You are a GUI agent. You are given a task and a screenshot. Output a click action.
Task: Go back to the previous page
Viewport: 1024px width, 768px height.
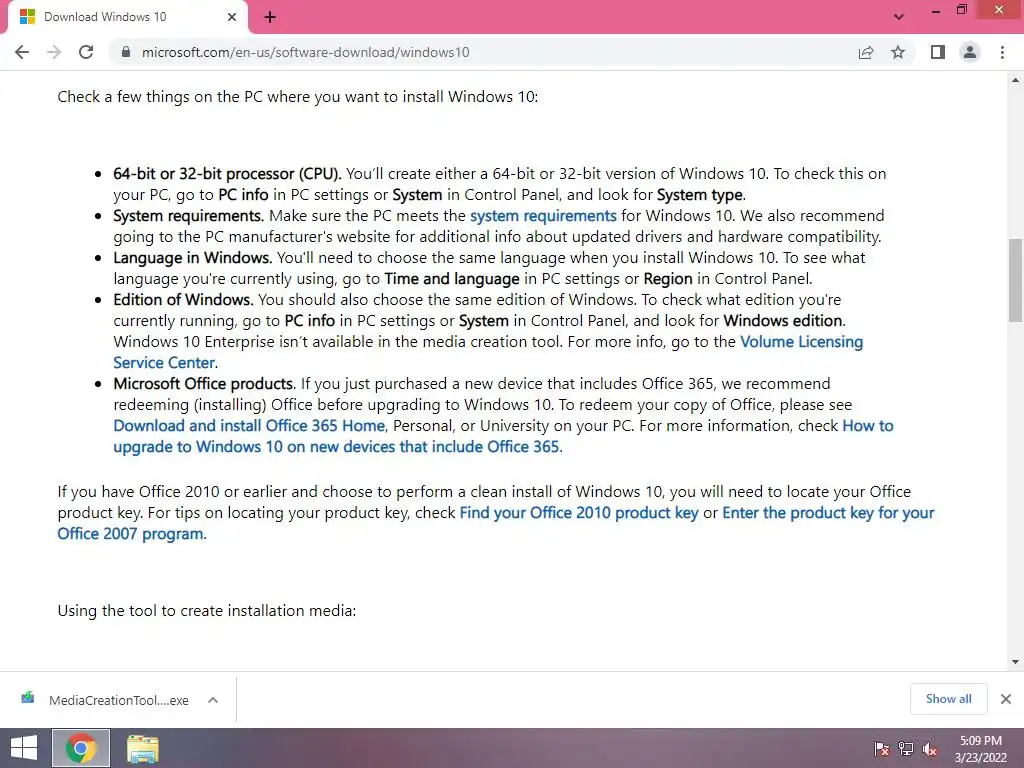pyautogui.click(x=22, y=52)
